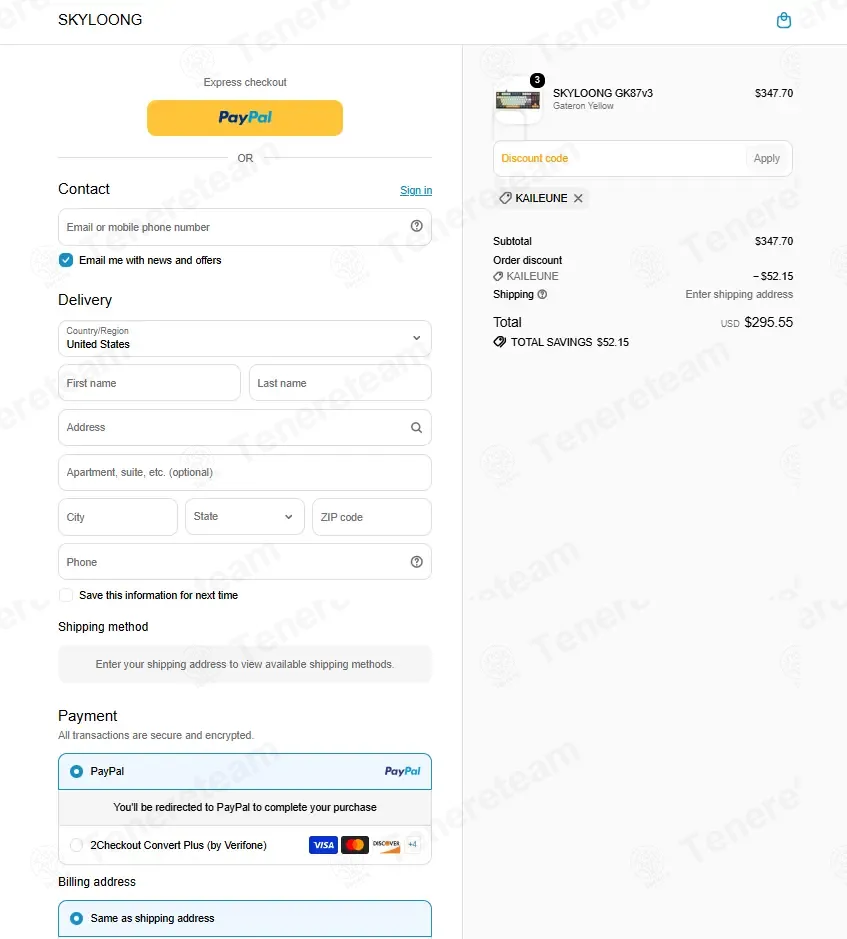Open the Country/Region dropdown
The image size is (847, 939).
[244, 338]
